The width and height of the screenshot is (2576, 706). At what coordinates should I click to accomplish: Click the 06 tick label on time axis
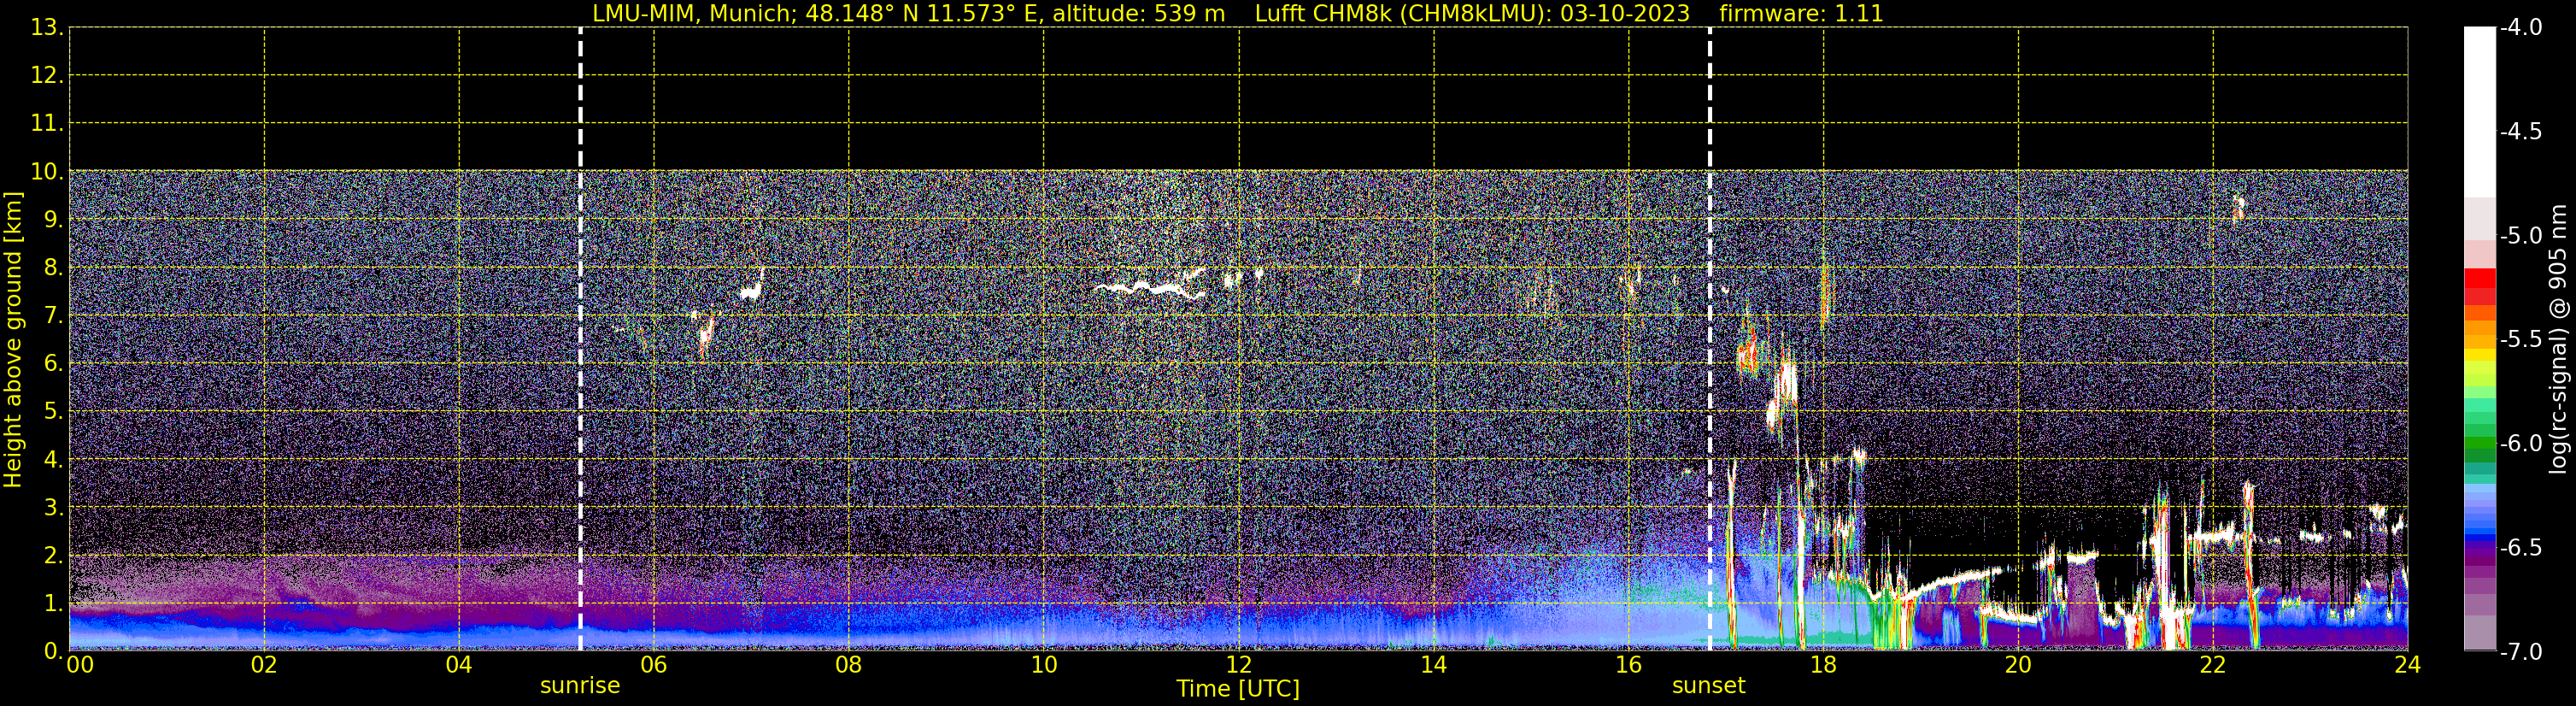[654, 665]
